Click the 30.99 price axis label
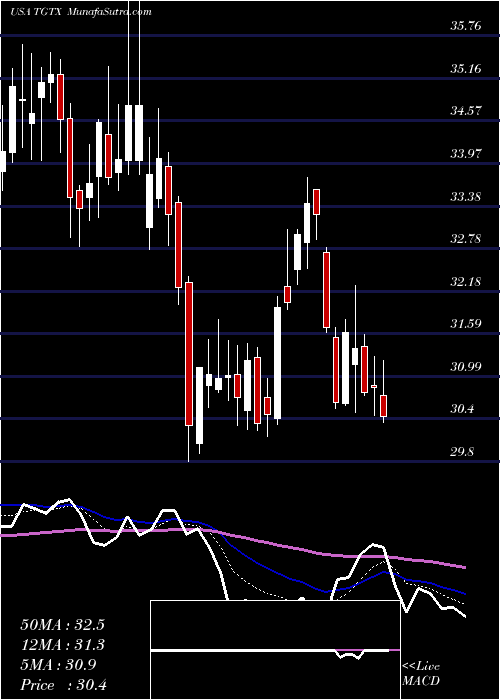 [466, 367]
